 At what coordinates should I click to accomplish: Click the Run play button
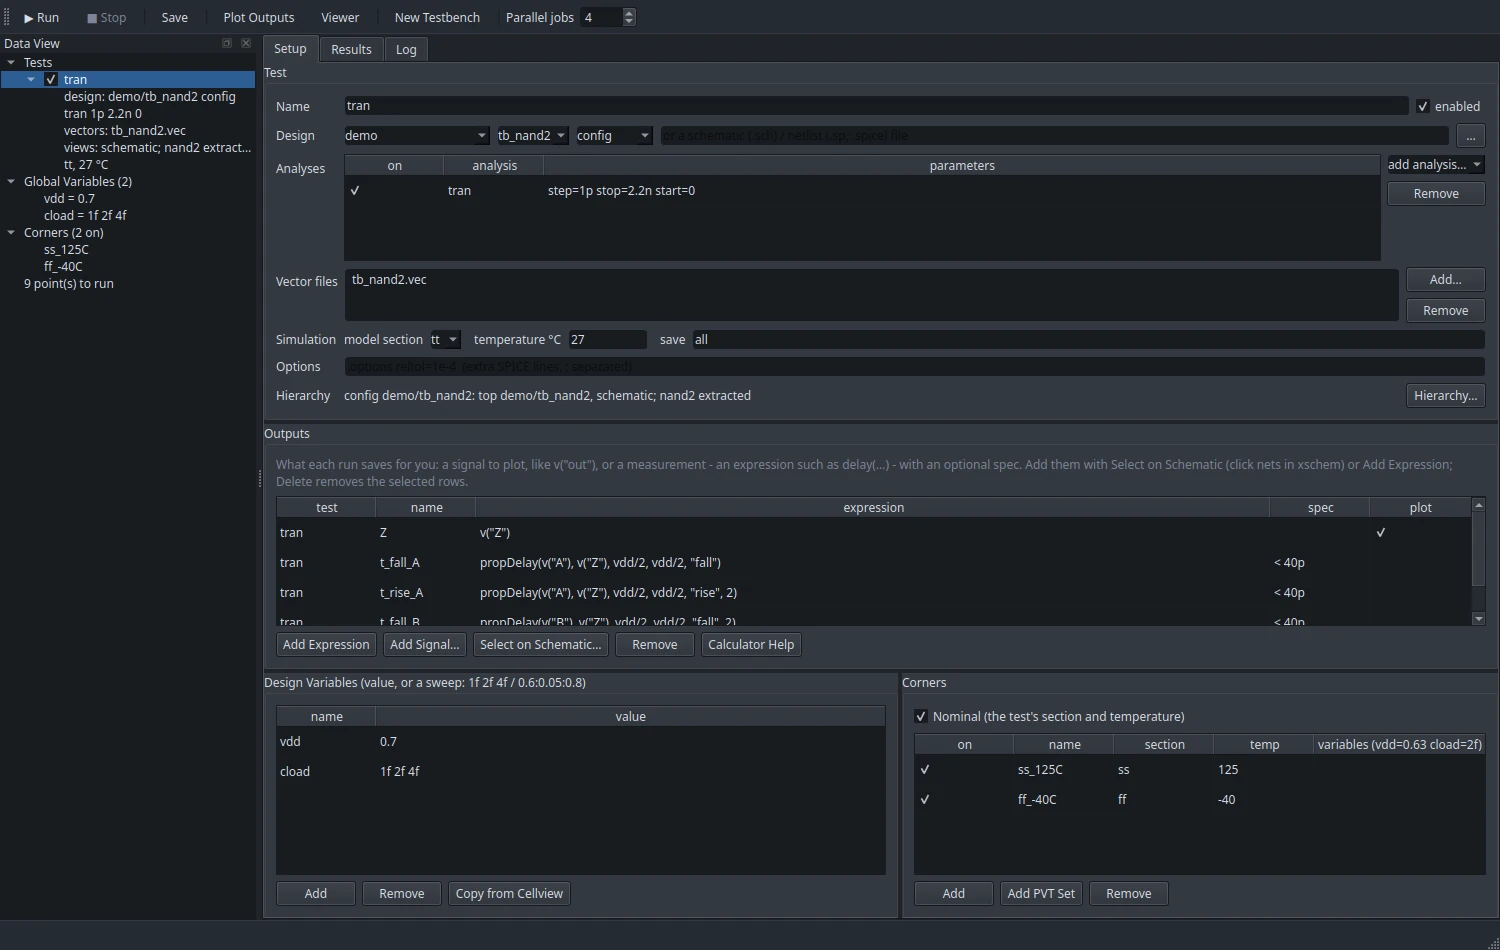tap(41, 18)
